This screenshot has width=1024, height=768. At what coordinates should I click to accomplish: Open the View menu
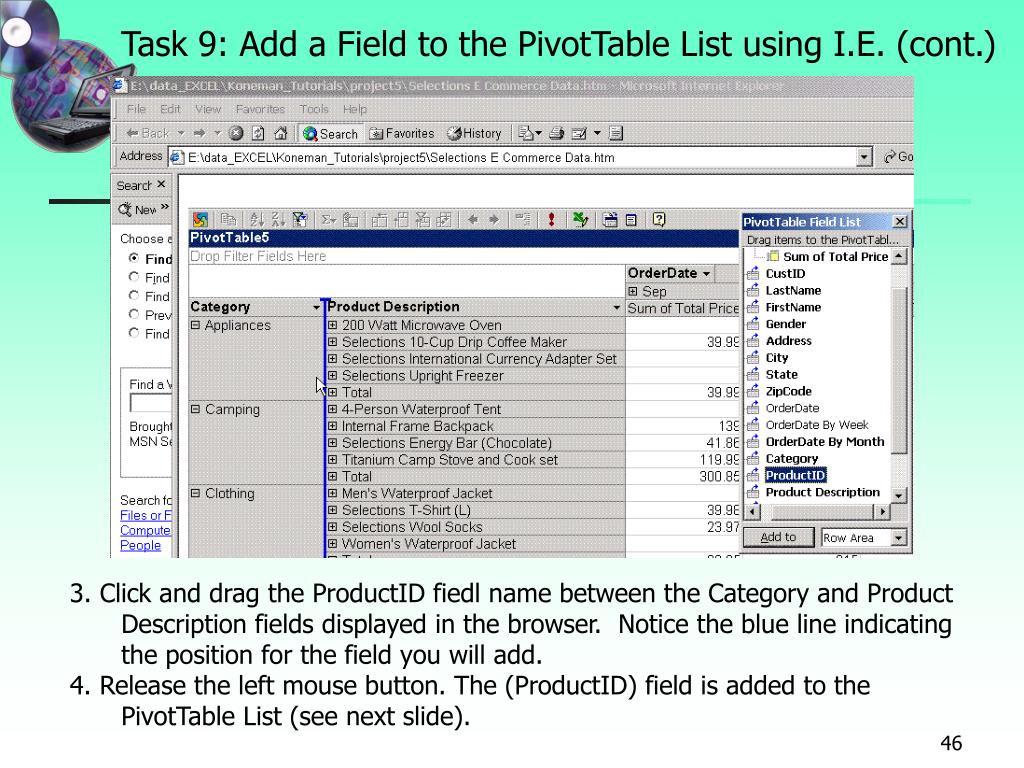pos(208,109)
